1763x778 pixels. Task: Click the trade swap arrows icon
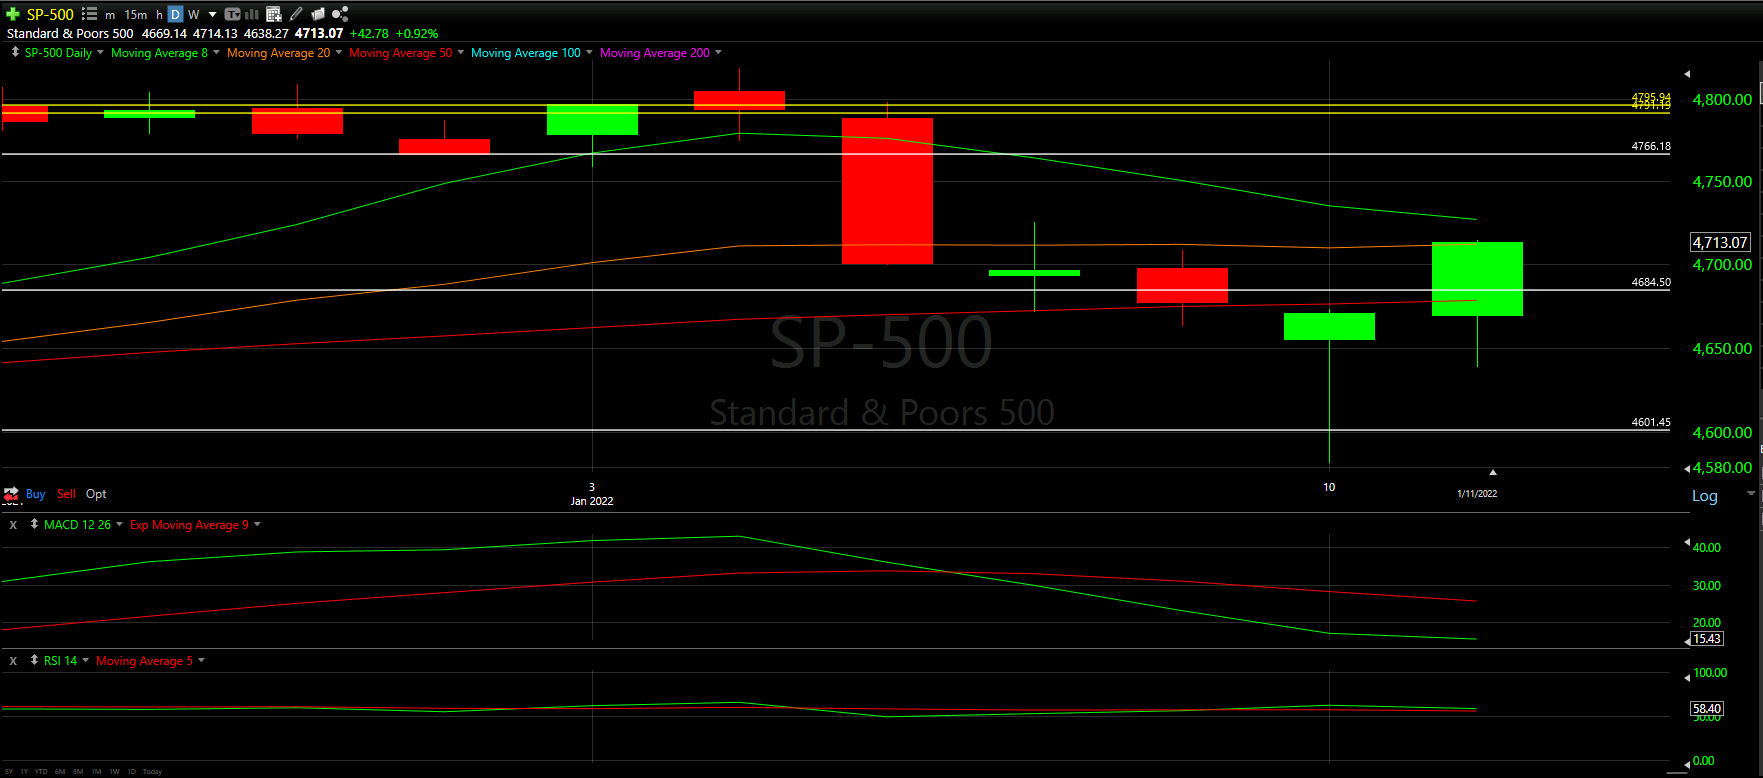tap(11, 494)
